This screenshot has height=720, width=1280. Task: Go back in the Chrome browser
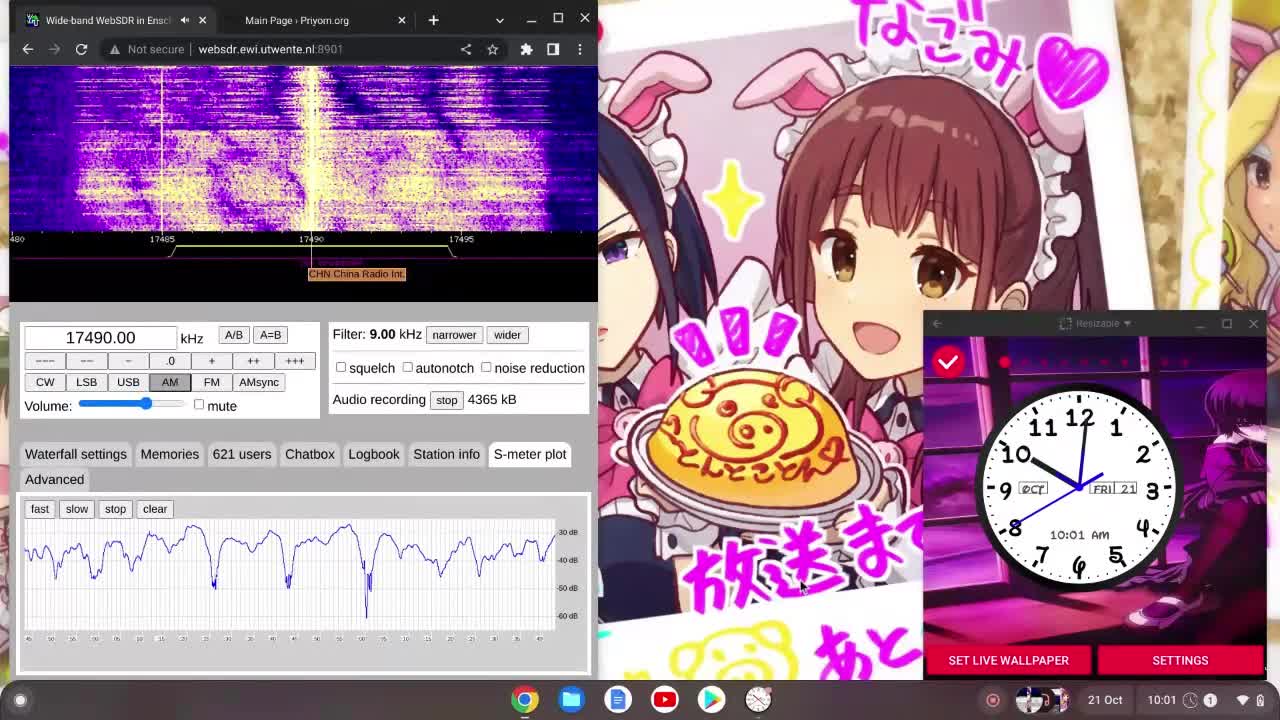(28, 49)
